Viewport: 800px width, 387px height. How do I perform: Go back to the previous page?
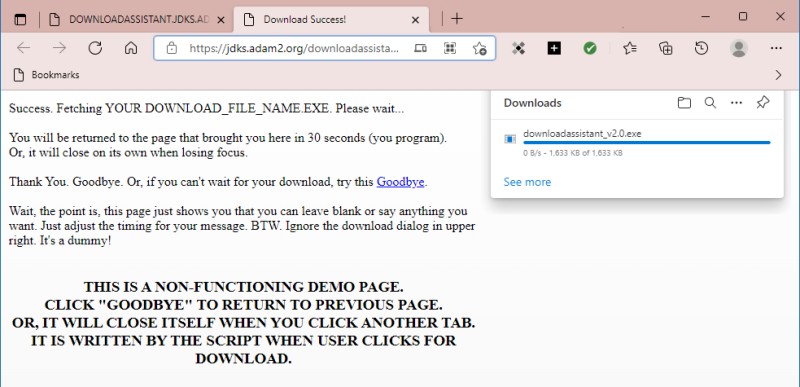(23, 48)
